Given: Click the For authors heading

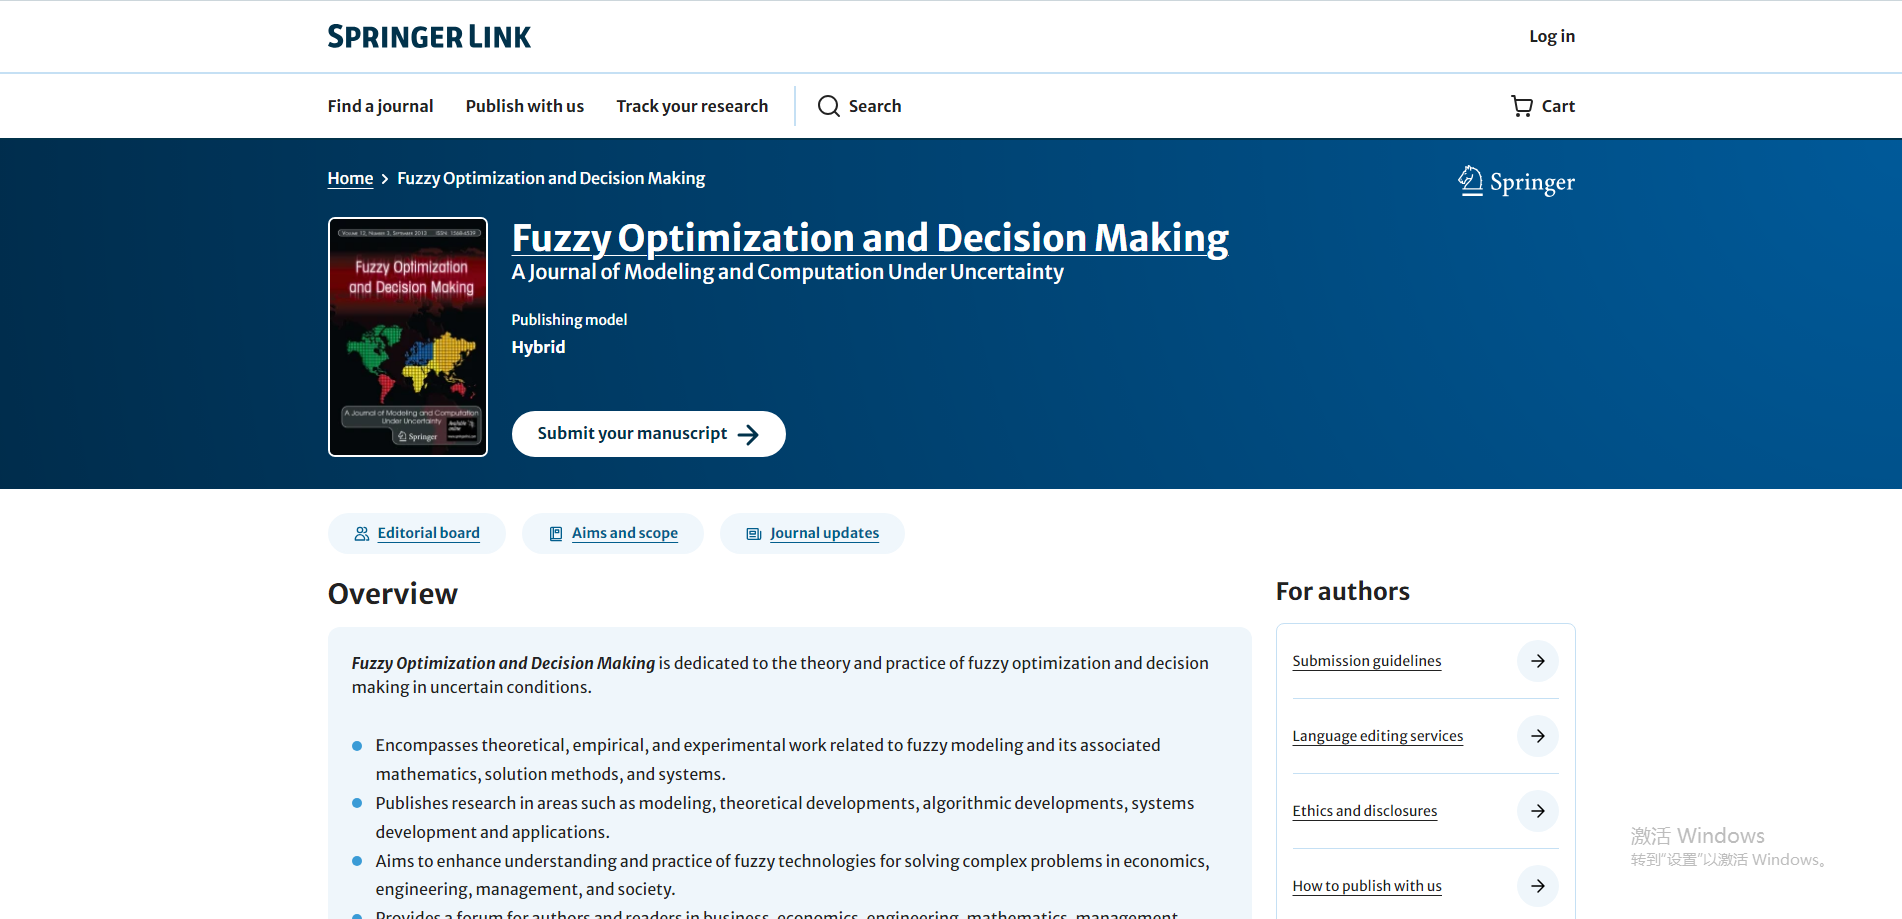Looking at the screenshot, I should coord(1343,591).
